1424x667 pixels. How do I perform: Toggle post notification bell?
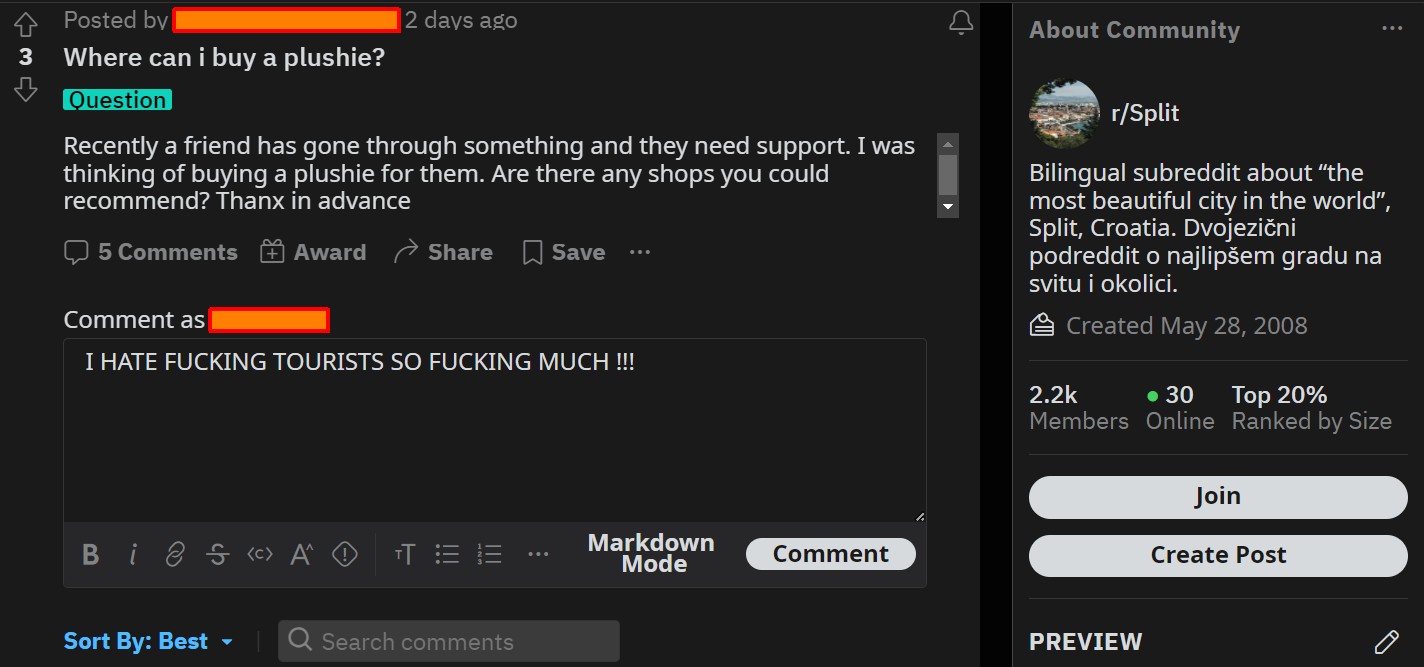(961, 23)
